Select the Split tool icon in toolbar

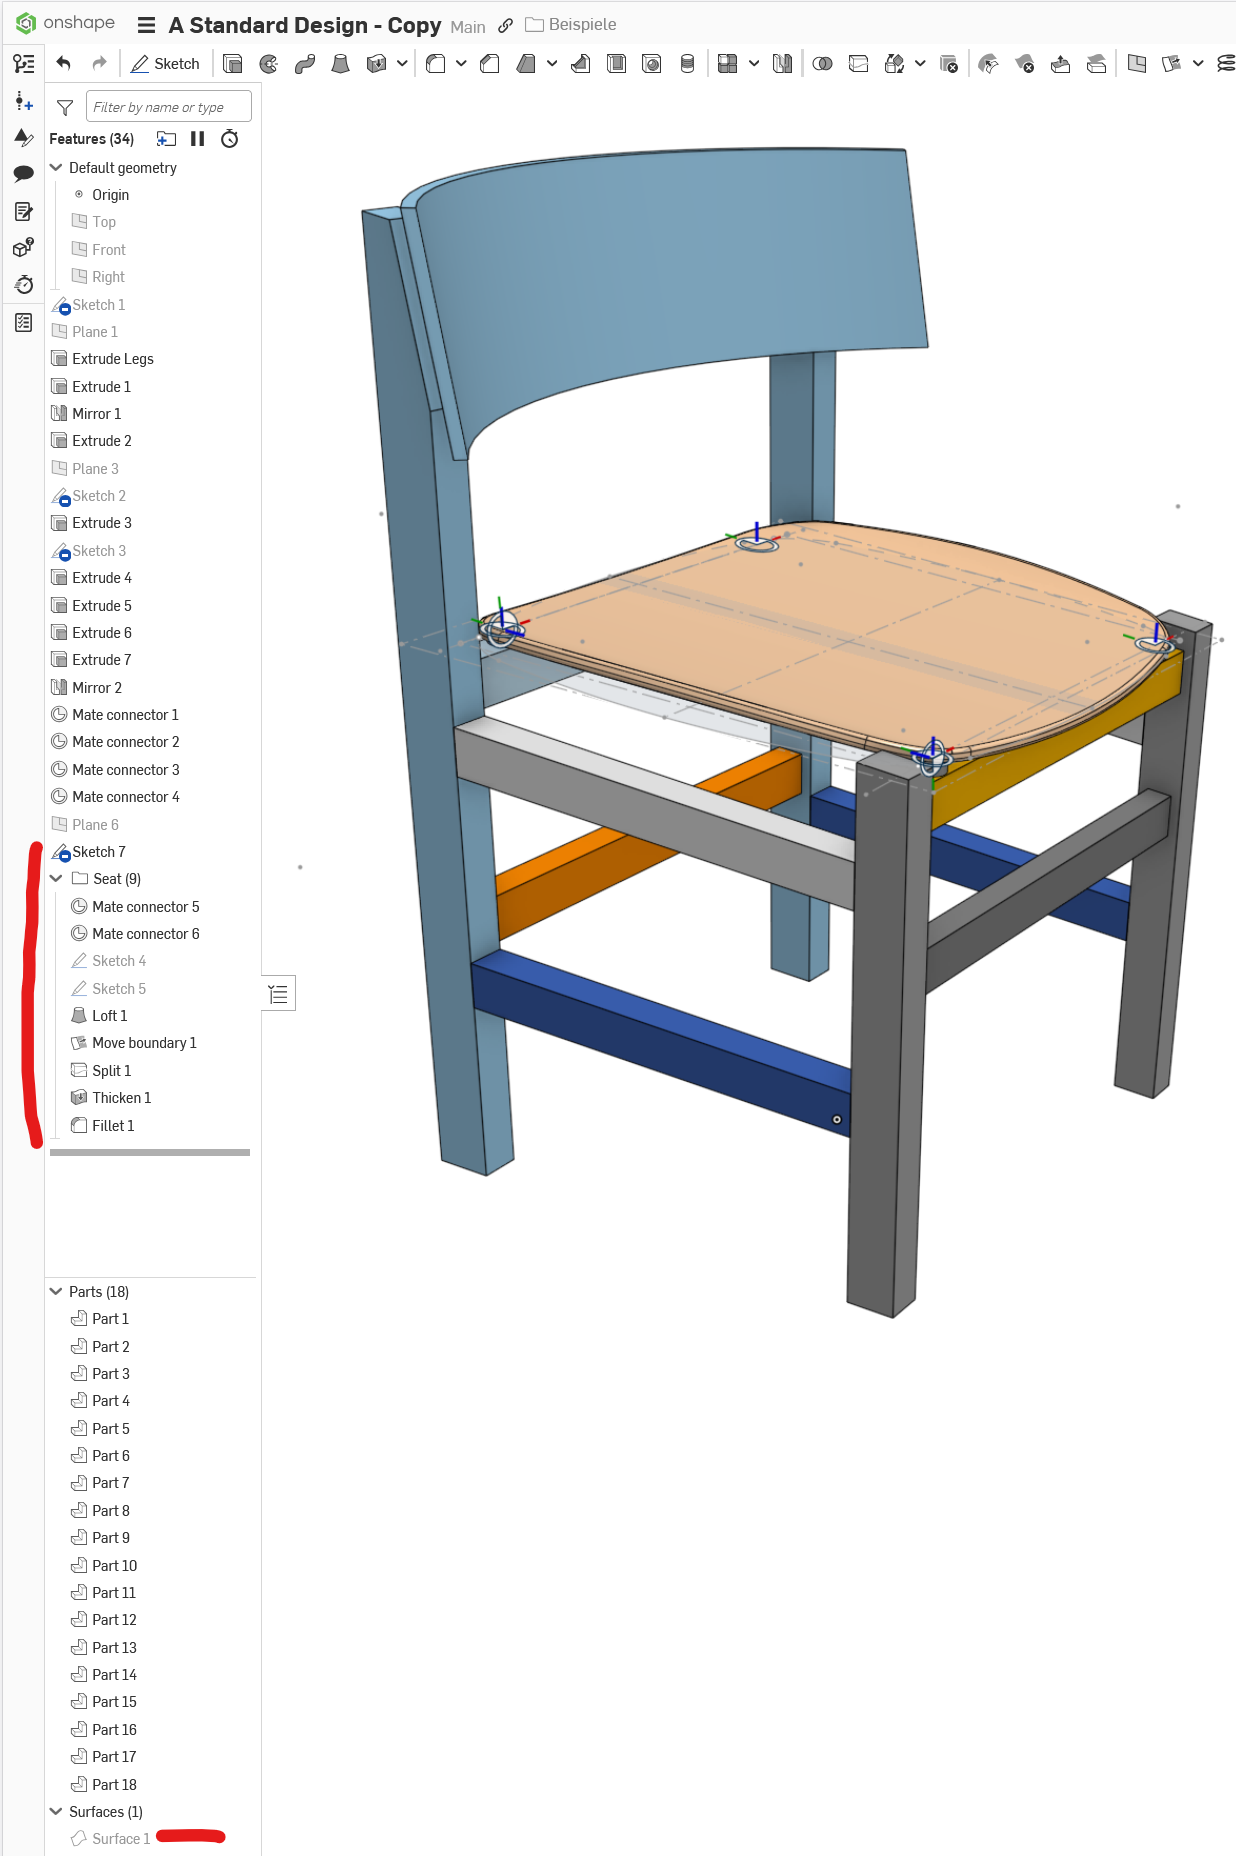[x=858, y=64]
